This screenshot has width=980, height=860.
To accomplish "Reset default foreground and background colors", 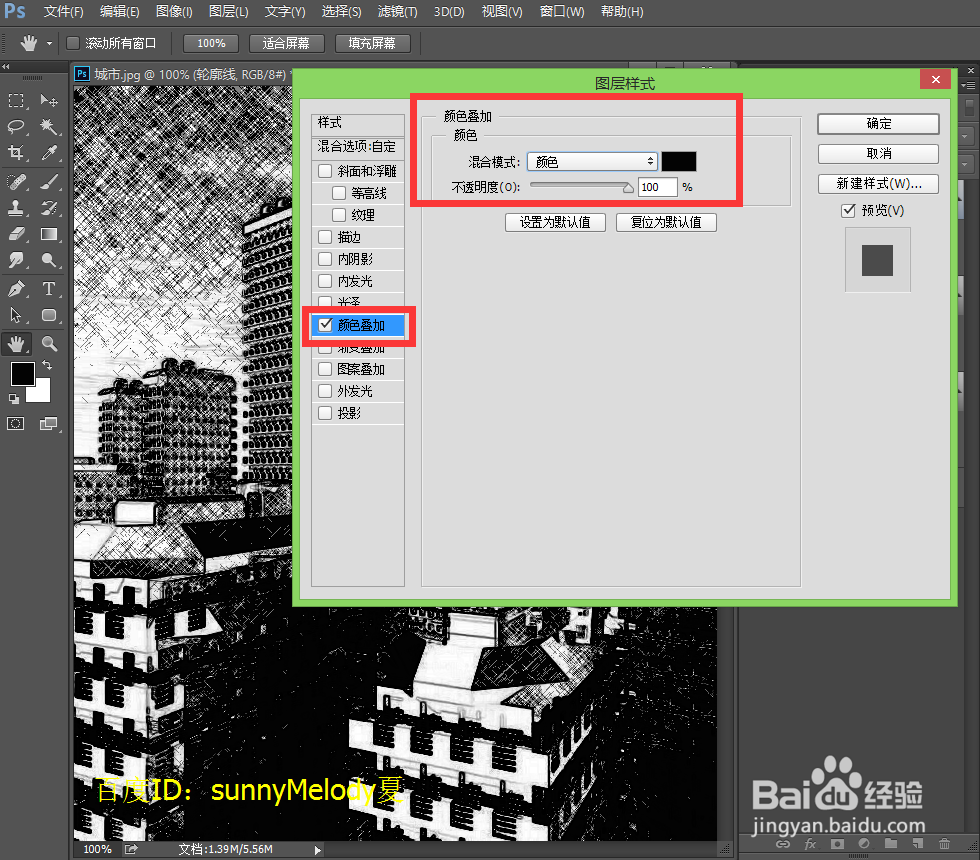I will pos(14,398).
